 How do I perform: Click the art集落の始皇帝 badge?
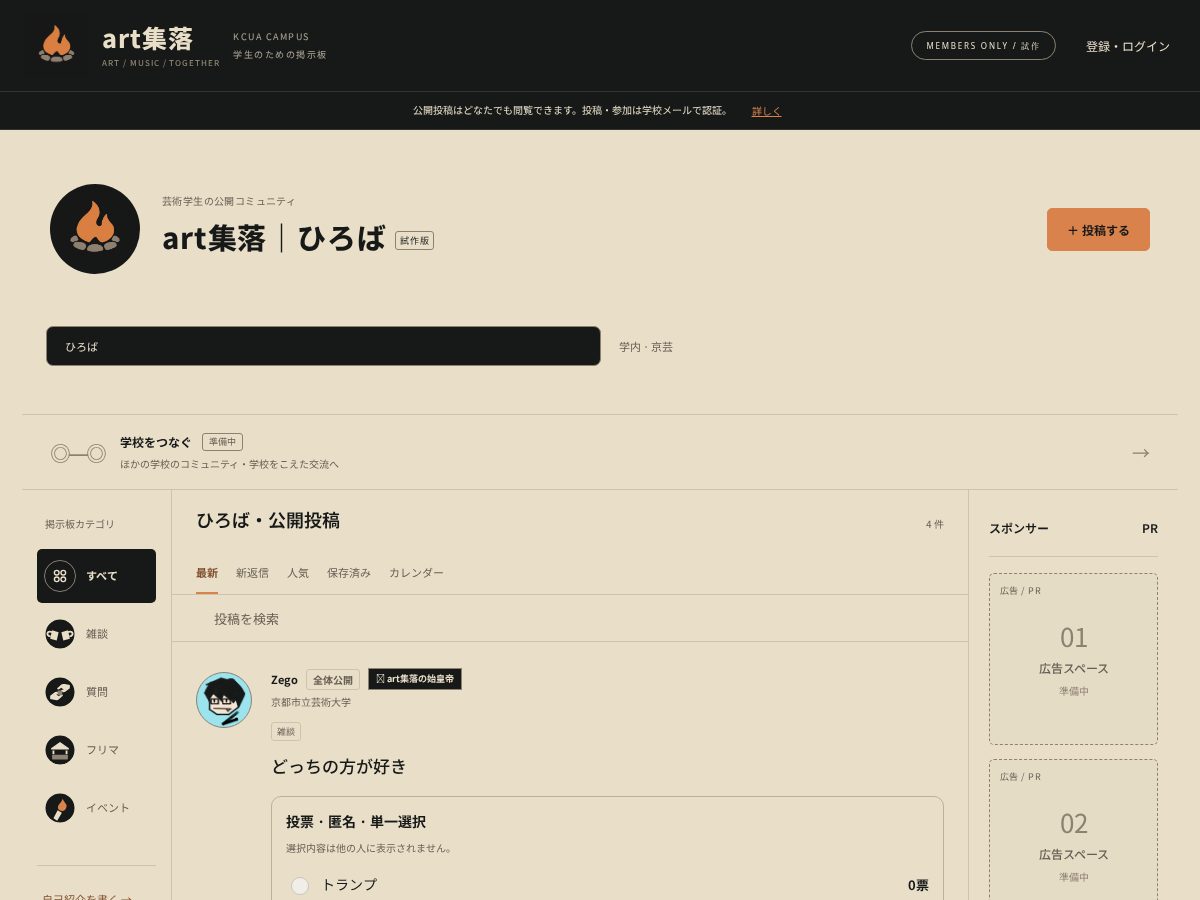click(415, 679)
